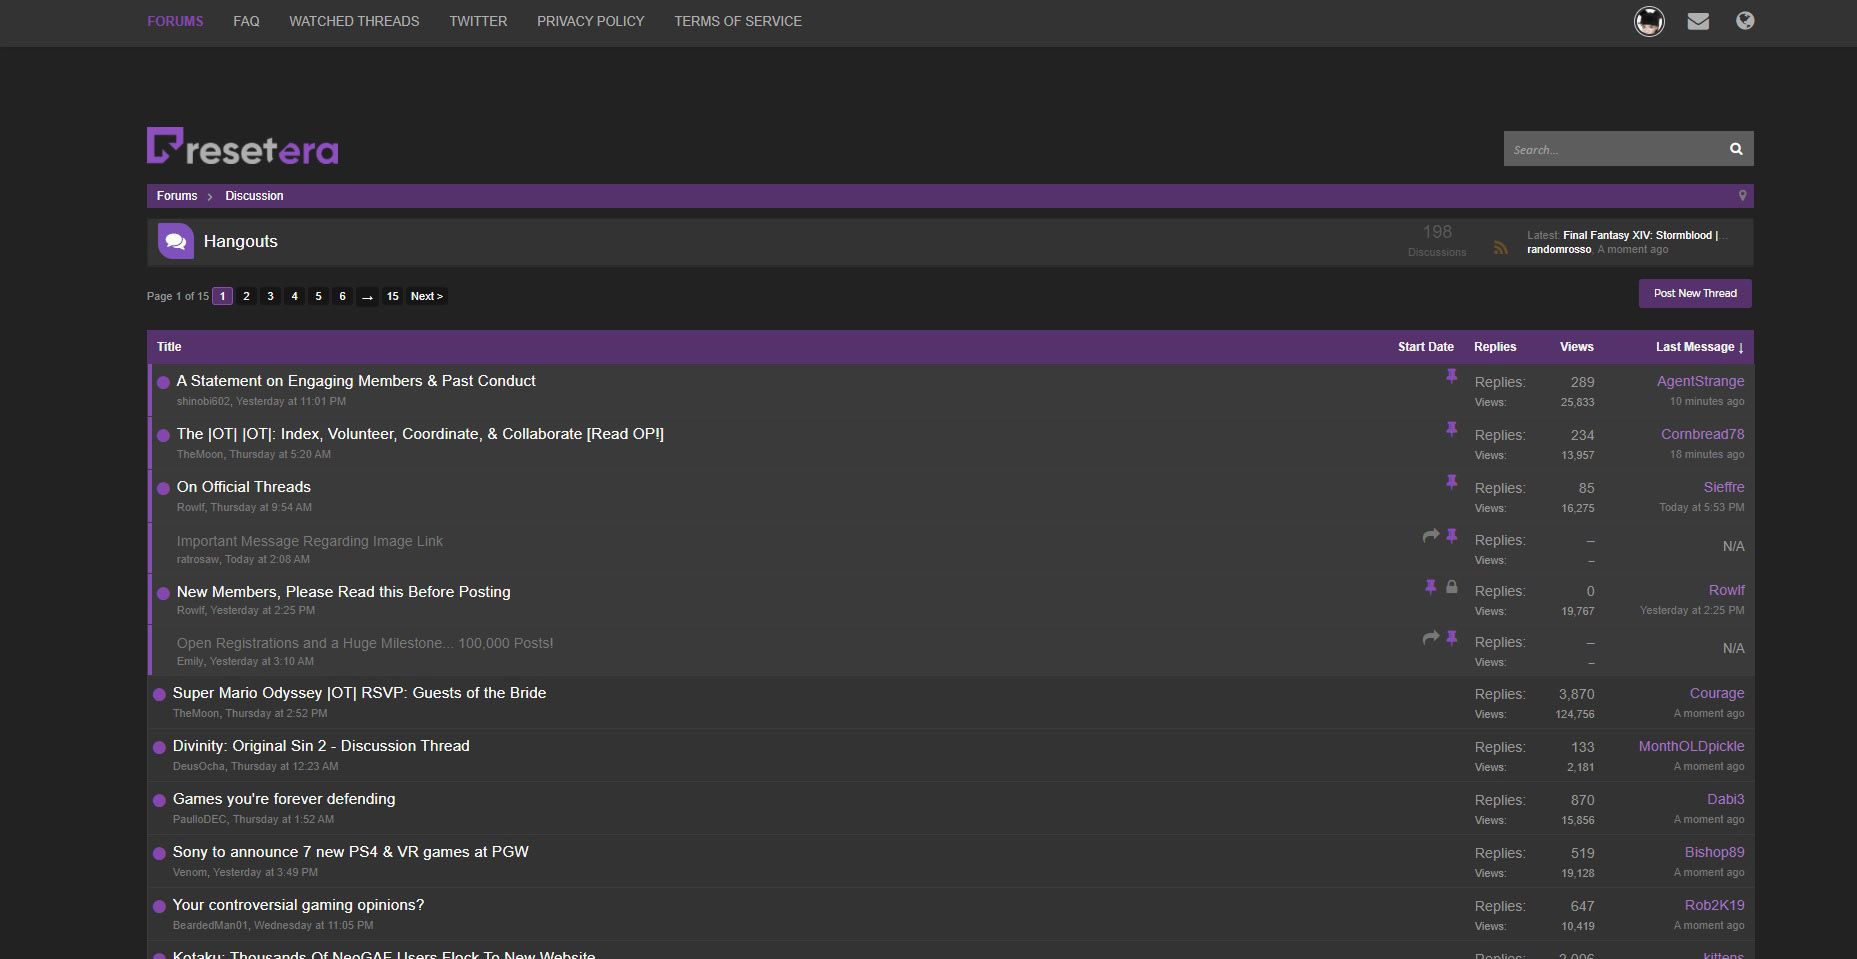
Task: Sort threads by Views column
Action: coord(1577,347)
